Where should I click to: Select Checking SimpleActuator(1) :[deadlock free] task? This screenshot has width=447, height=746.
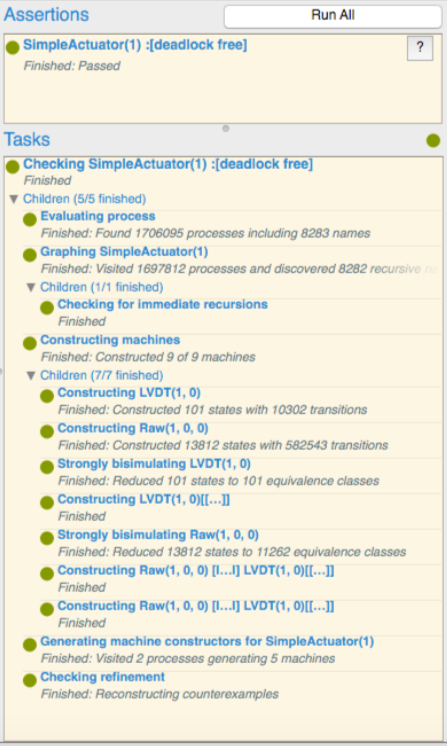click(168, 164)
